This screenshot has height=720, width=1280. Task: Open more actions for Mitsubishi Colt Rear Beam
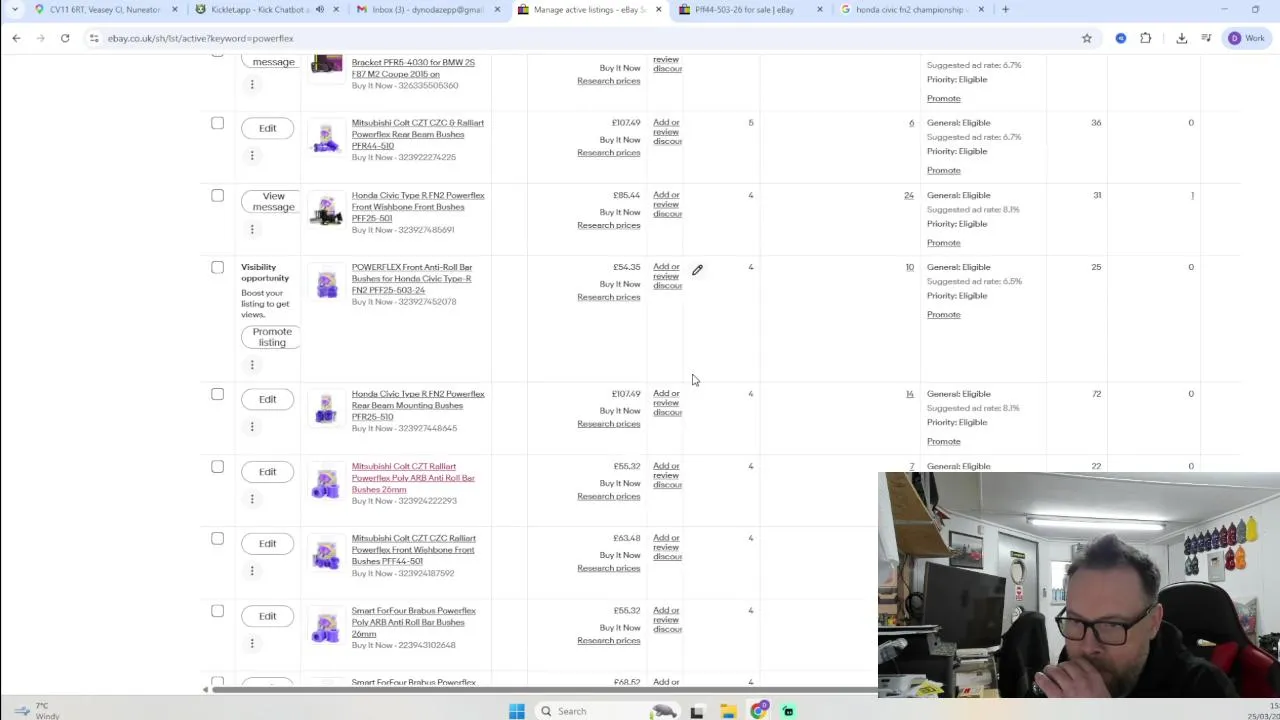pyautogui.click(x=252, y=155)
